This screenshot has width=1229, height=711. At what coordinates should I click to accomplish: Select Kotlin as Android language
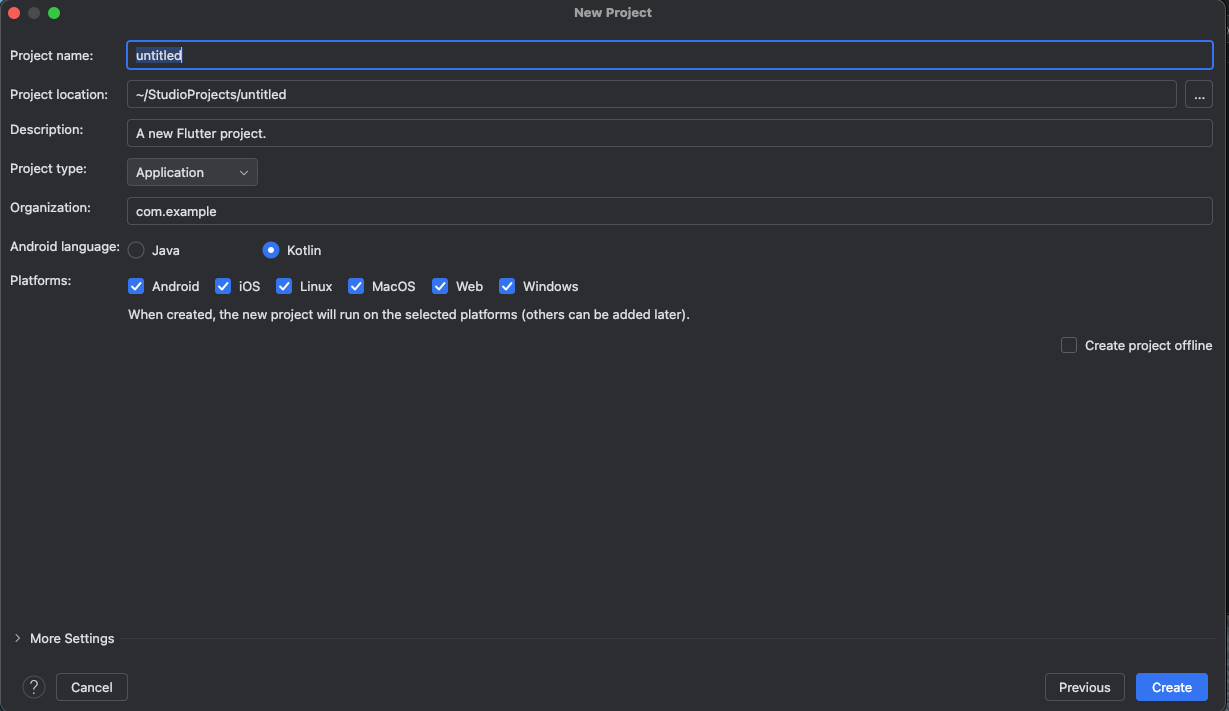coord(271,250)
